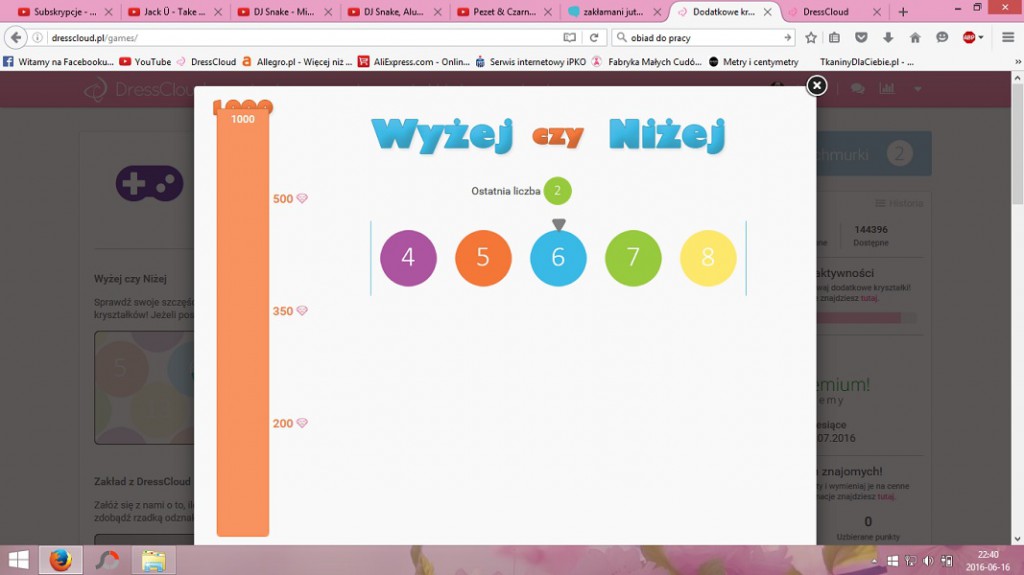The width and height of the screenshot is (1024, 575).
Task: Open the AliExpress.com bookmark
Action: point(414,62)
